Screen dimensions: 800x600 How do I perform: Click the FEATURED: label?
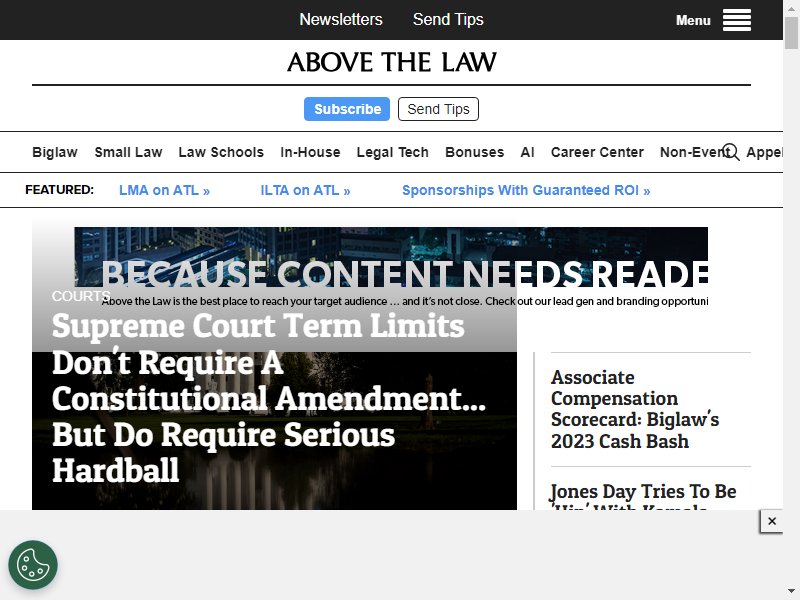60,190
